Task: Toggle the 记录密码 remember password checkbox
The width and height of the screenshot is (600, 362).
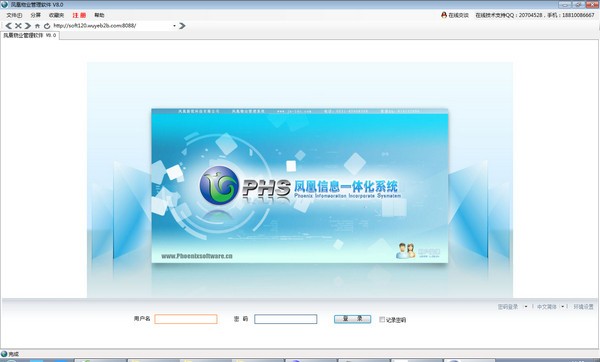Action: coord(382,320)
